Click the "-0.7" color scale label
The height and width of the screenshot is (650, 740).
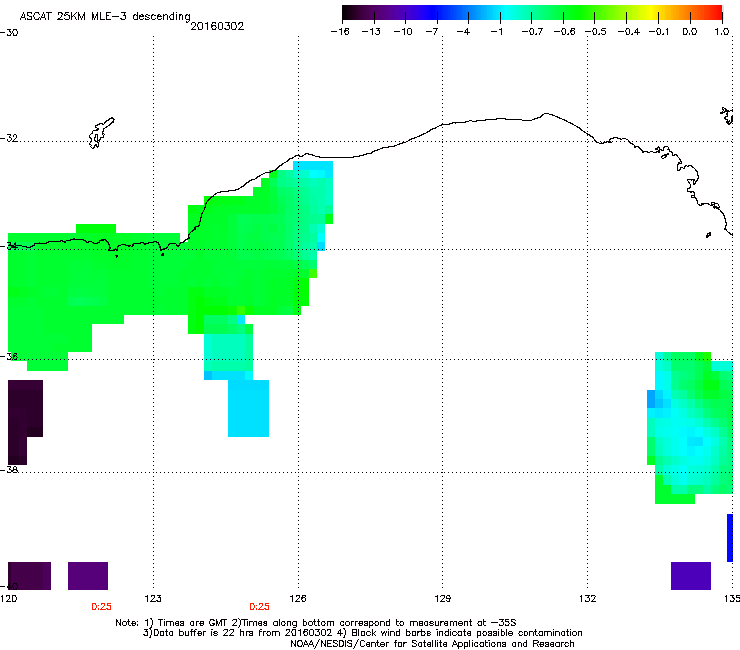click(x=532, y=32)
